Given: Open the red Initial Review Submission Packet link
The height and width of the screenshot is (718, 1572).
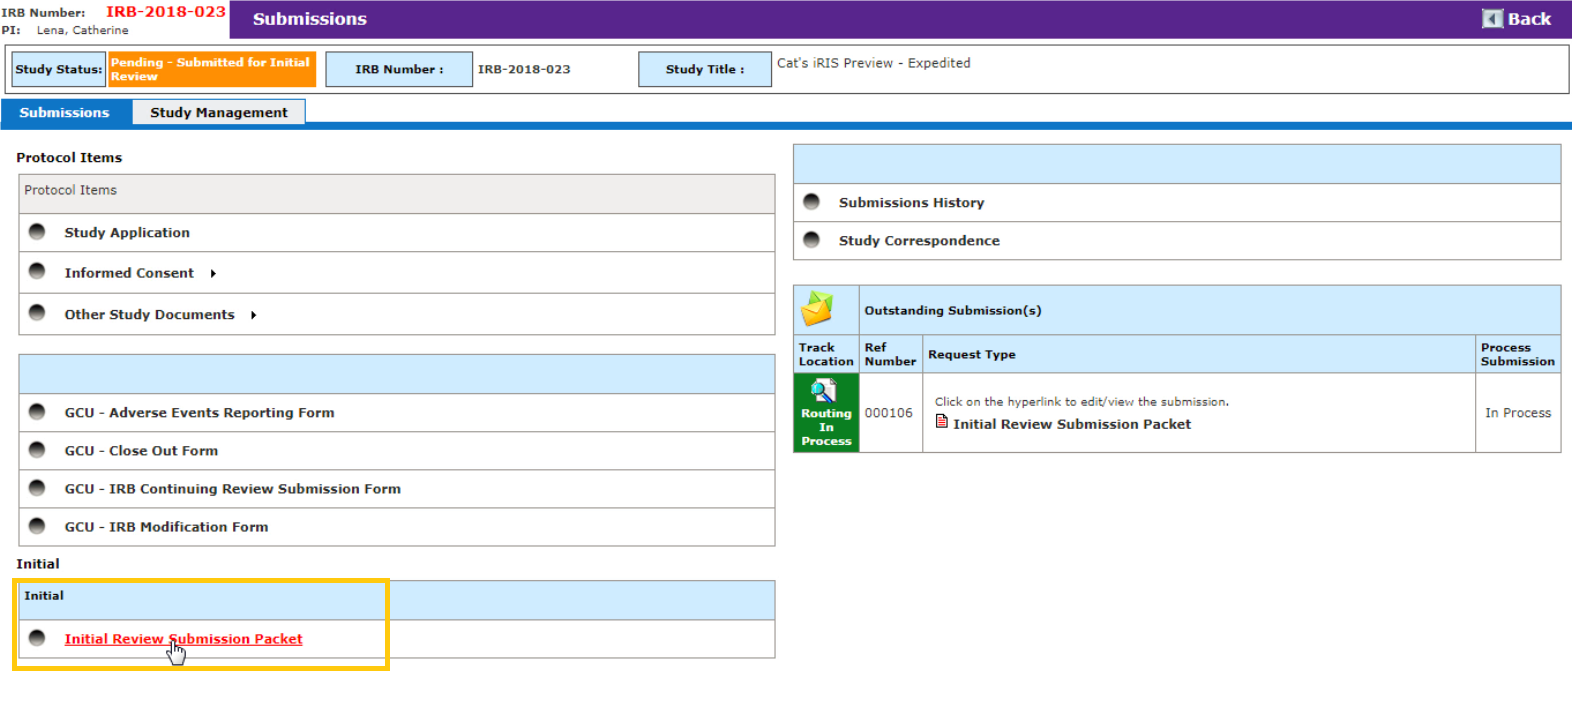Looking at the screenshot, I should [183, 638].
